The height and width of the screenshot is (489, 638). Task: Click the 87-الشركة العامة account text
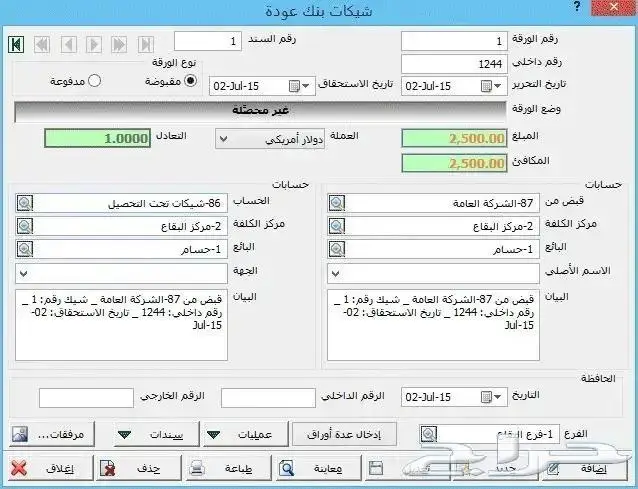coord(493,203)
